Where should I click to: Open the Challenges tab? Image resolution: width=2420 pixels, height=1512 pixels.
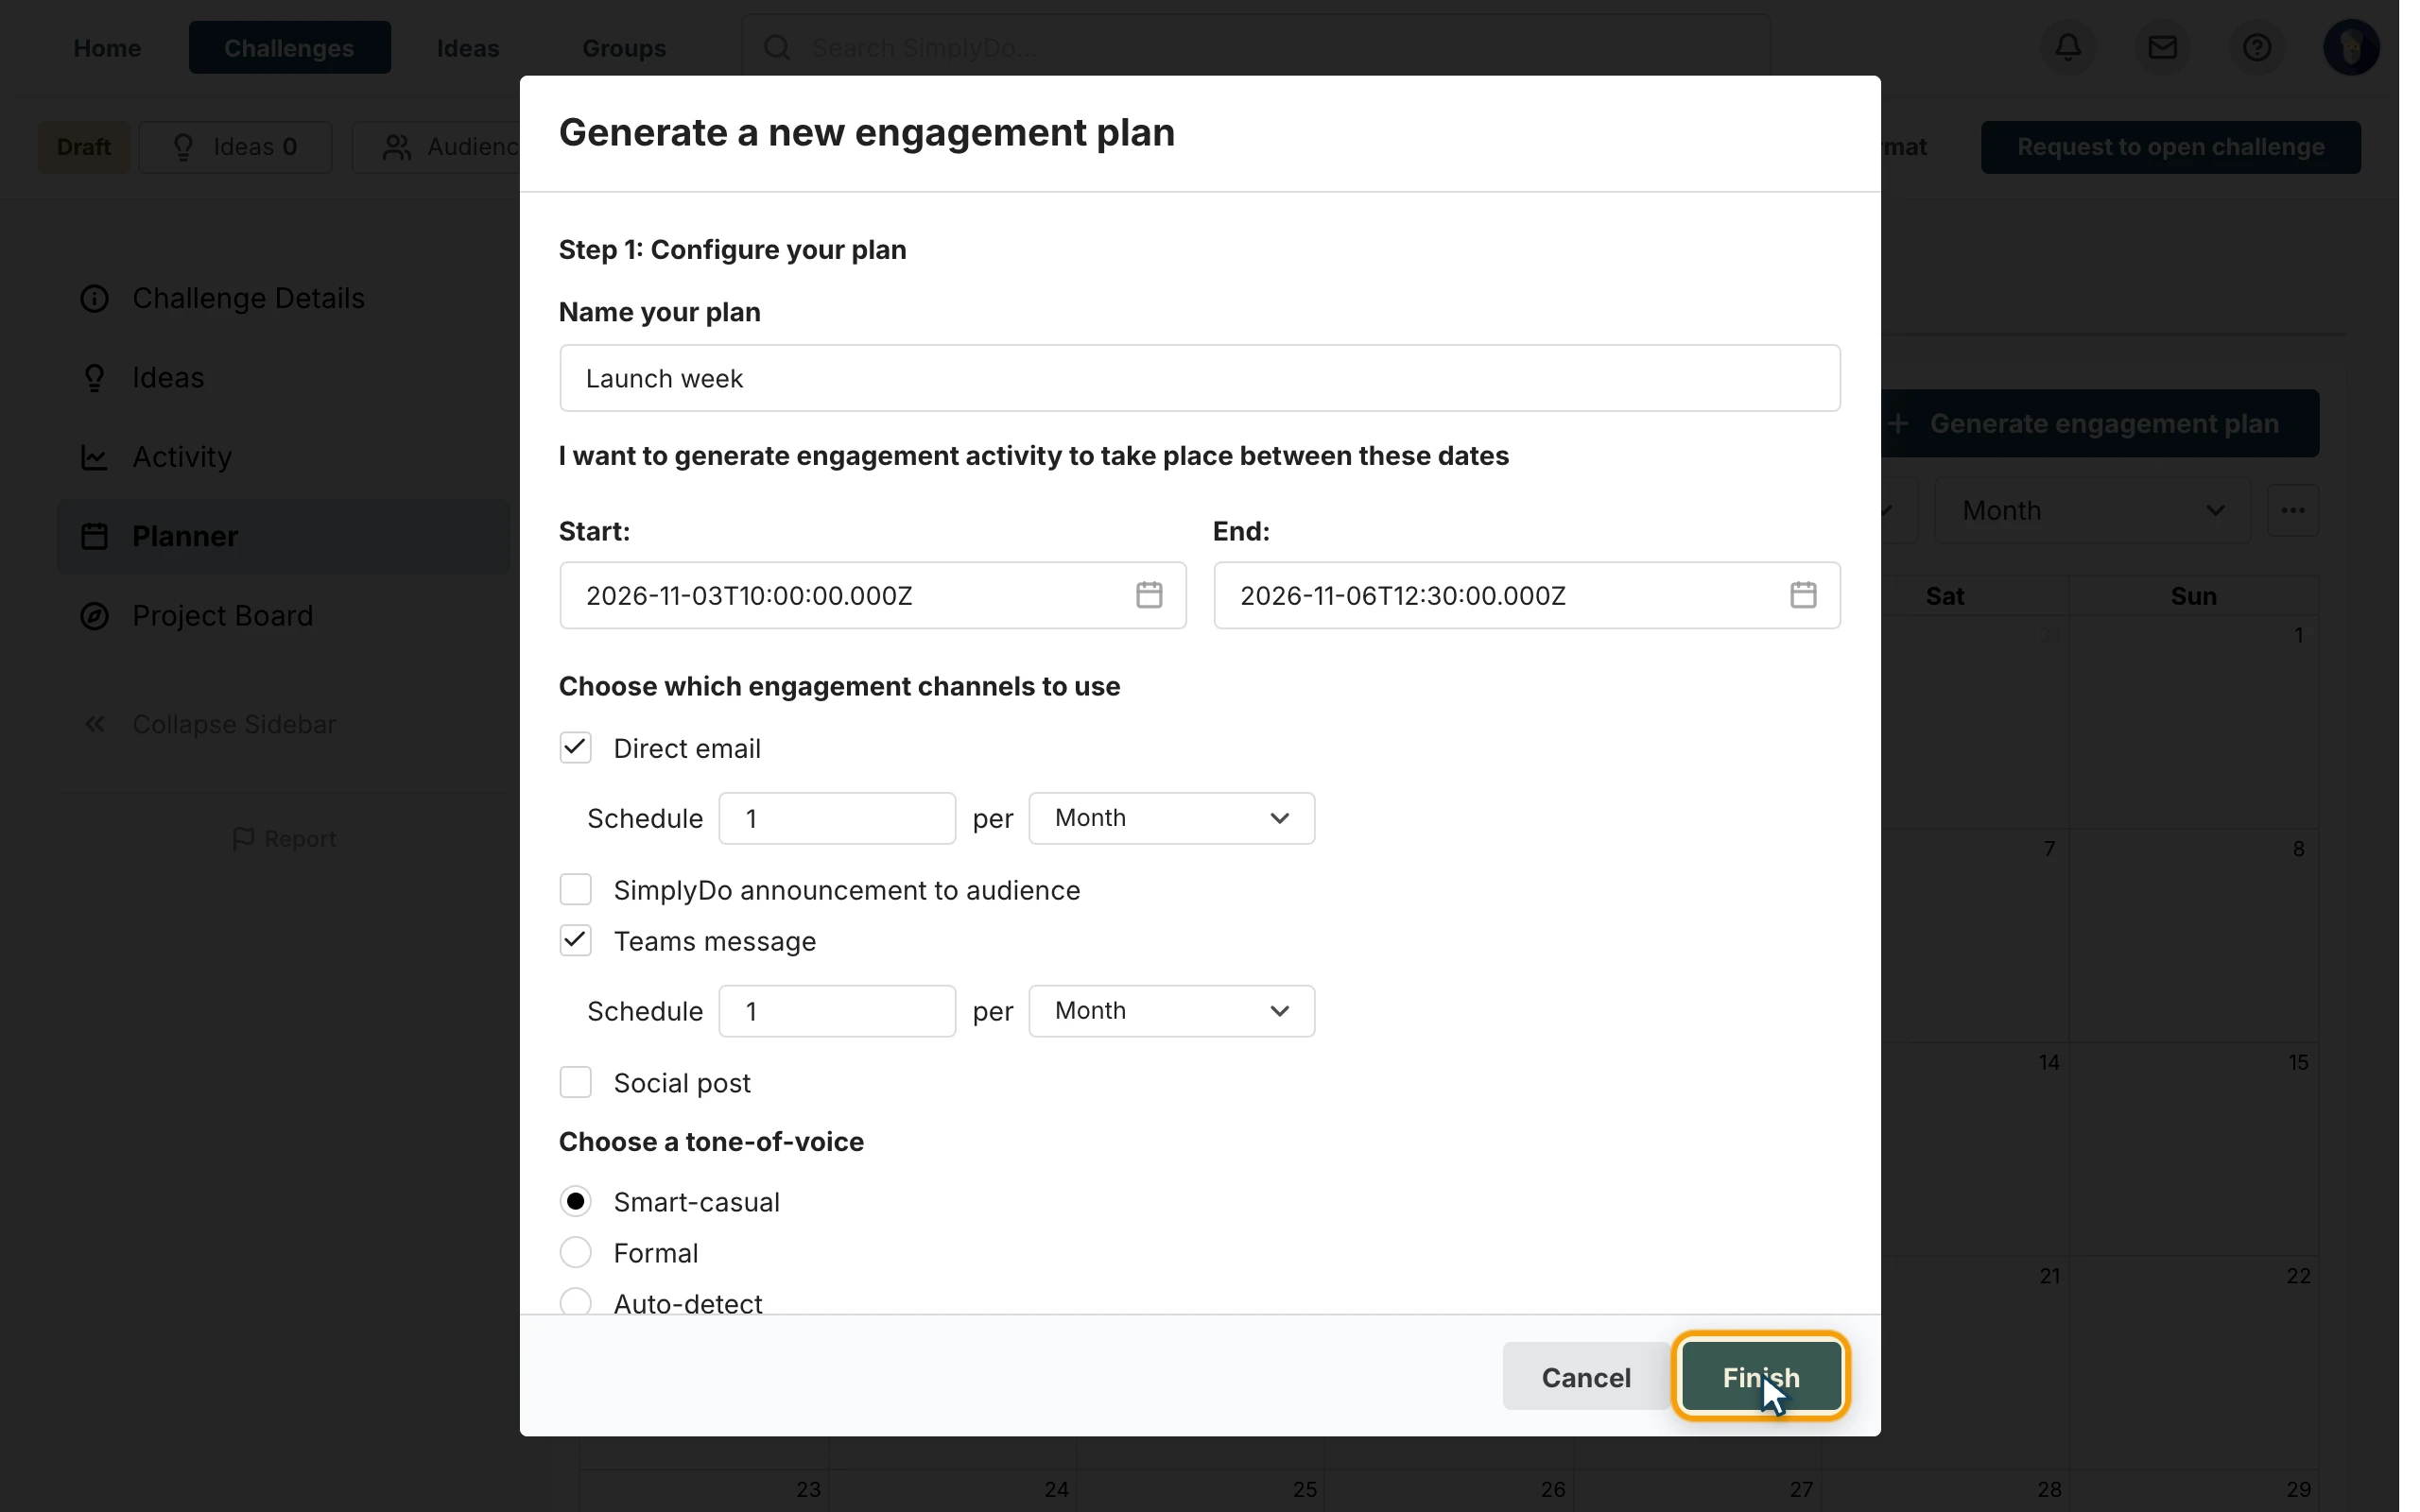coord(289,48)
